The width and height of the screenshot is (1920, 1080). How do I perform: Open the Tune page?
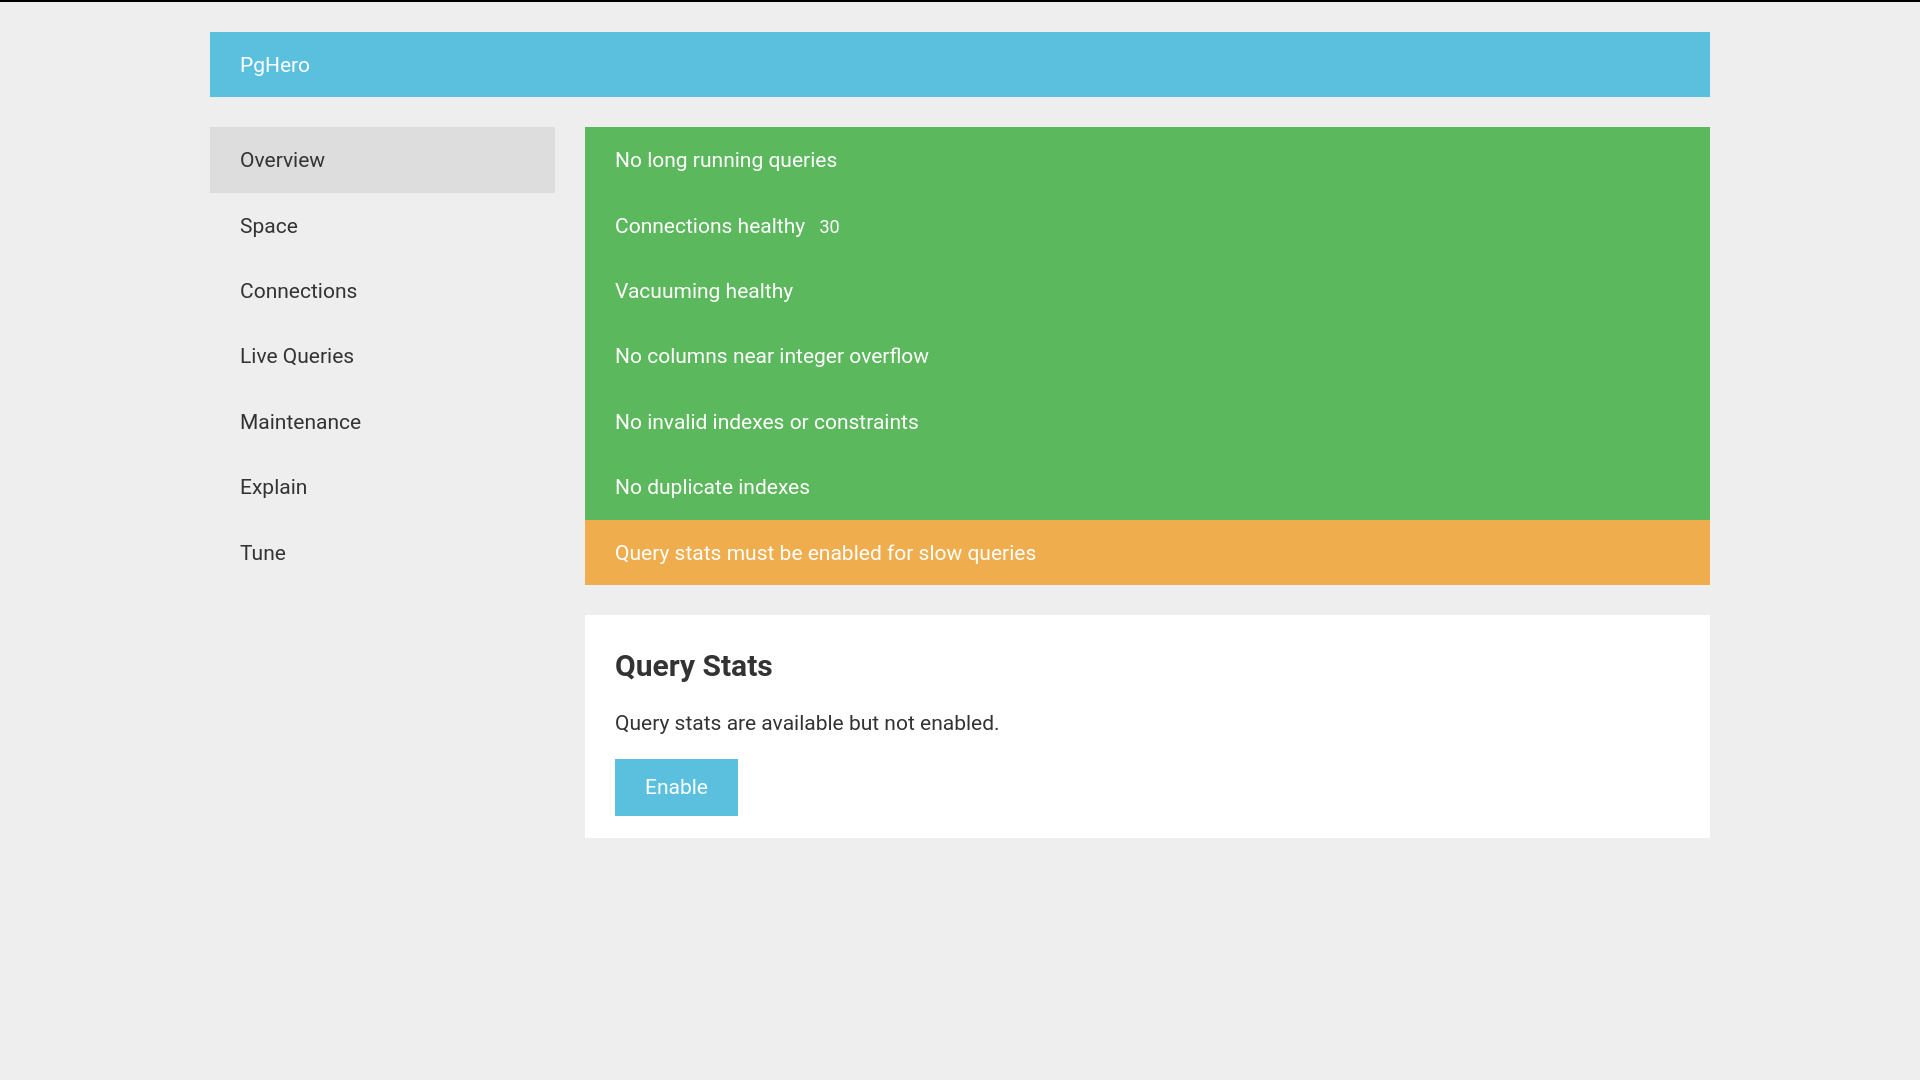pos(262,553)
